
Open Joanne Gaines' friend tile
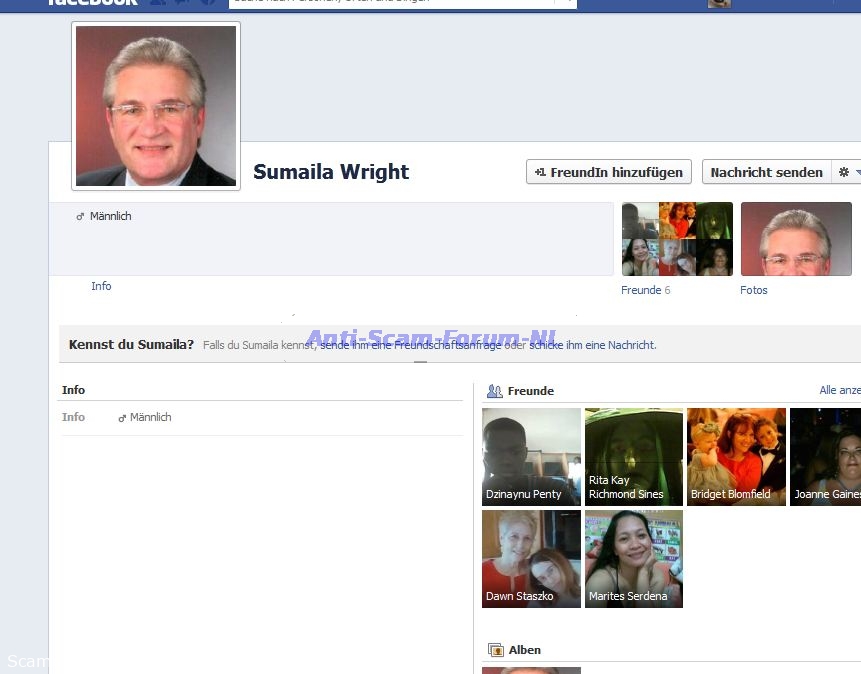coord(825,456)
